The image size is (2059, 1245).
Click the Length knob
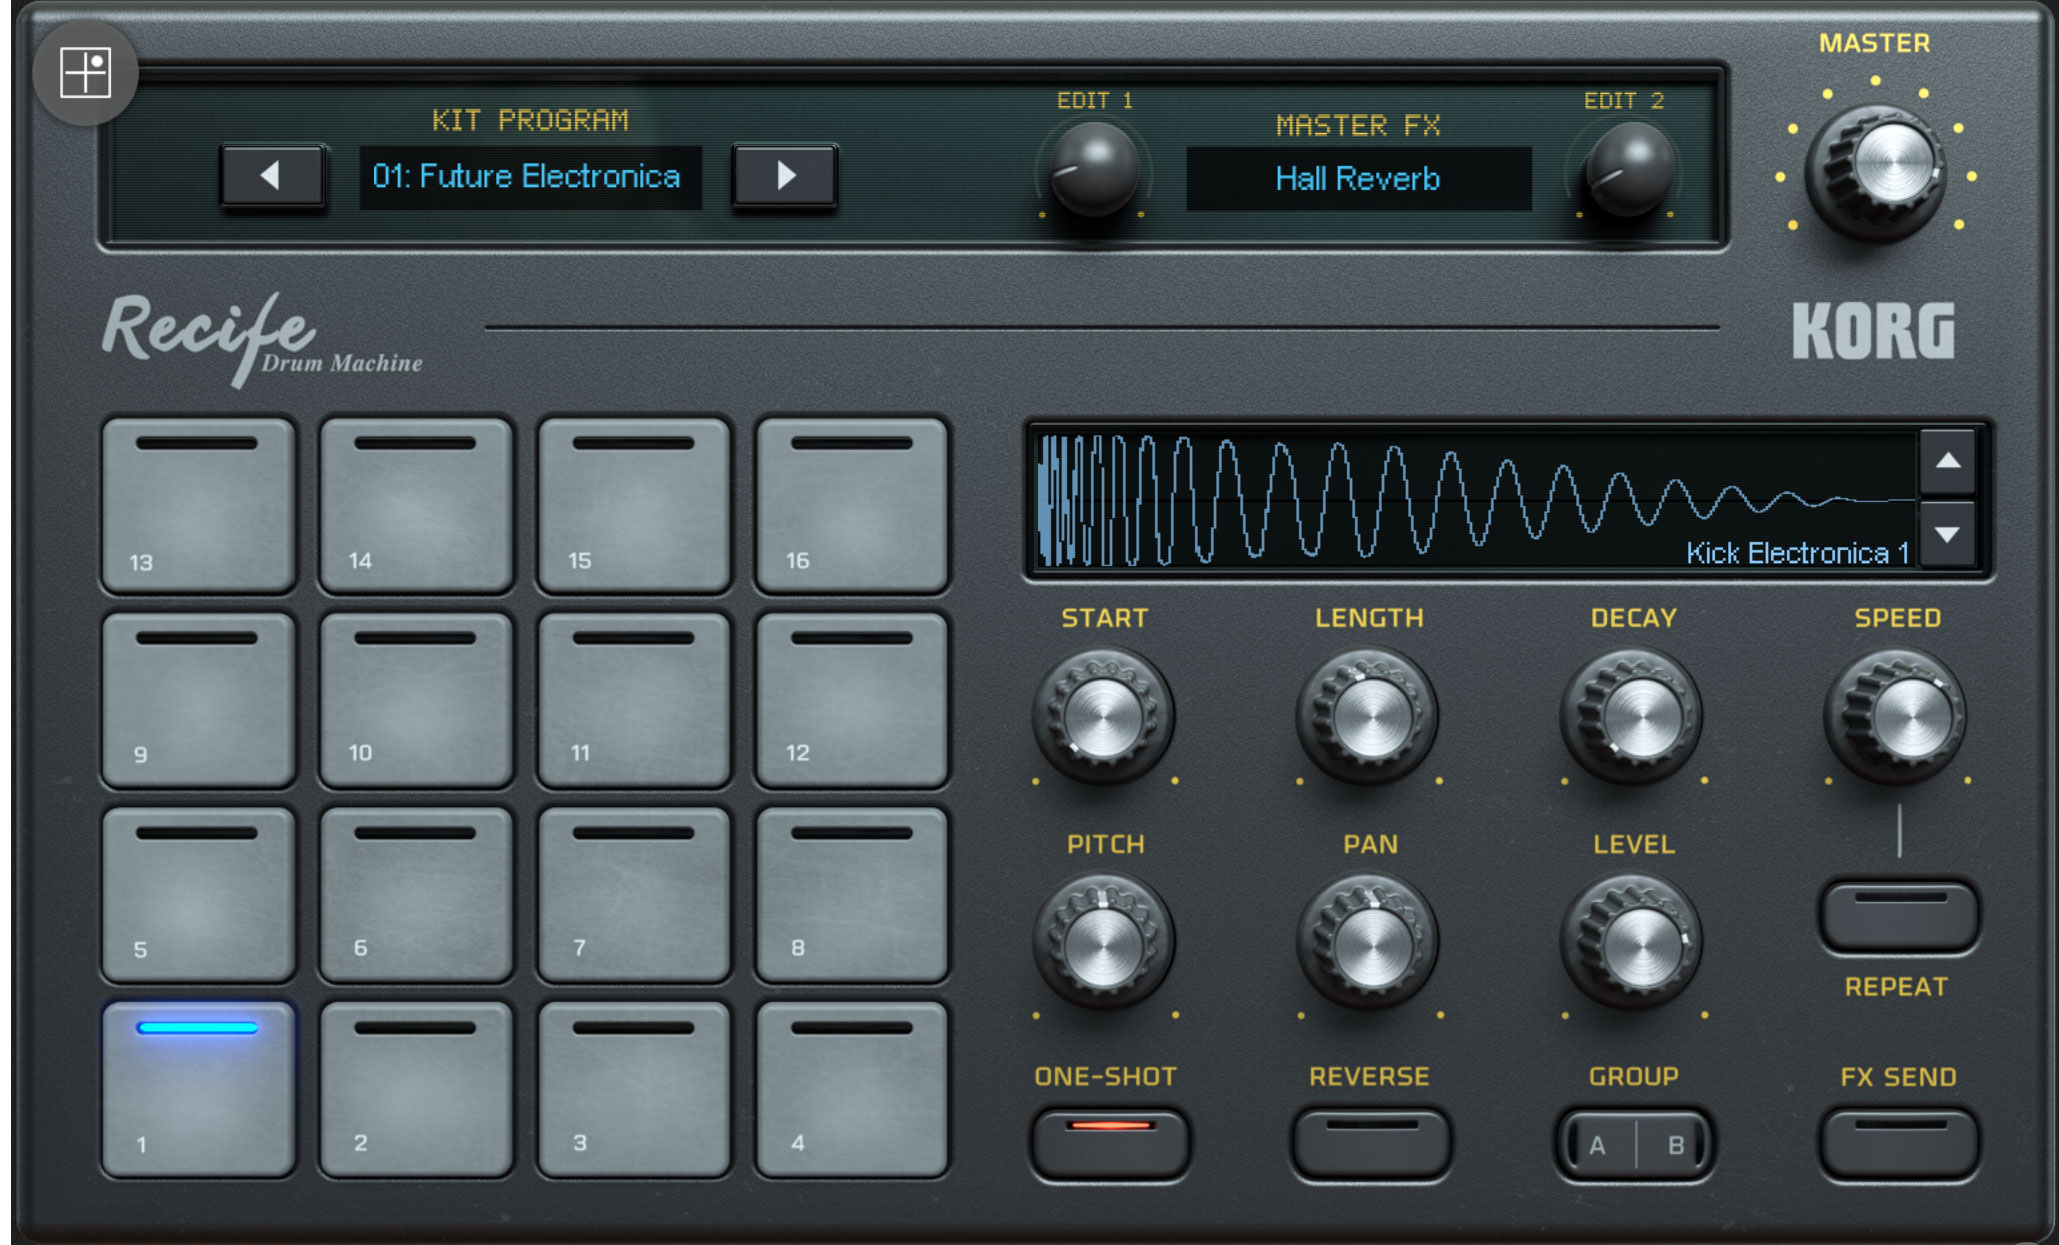[x=1369, y=715]
